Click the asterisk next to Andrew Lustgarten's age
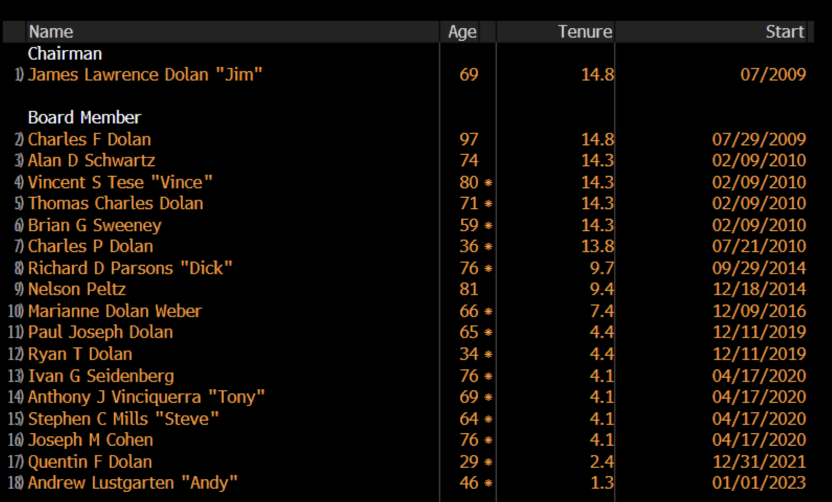 click(489, 484)
